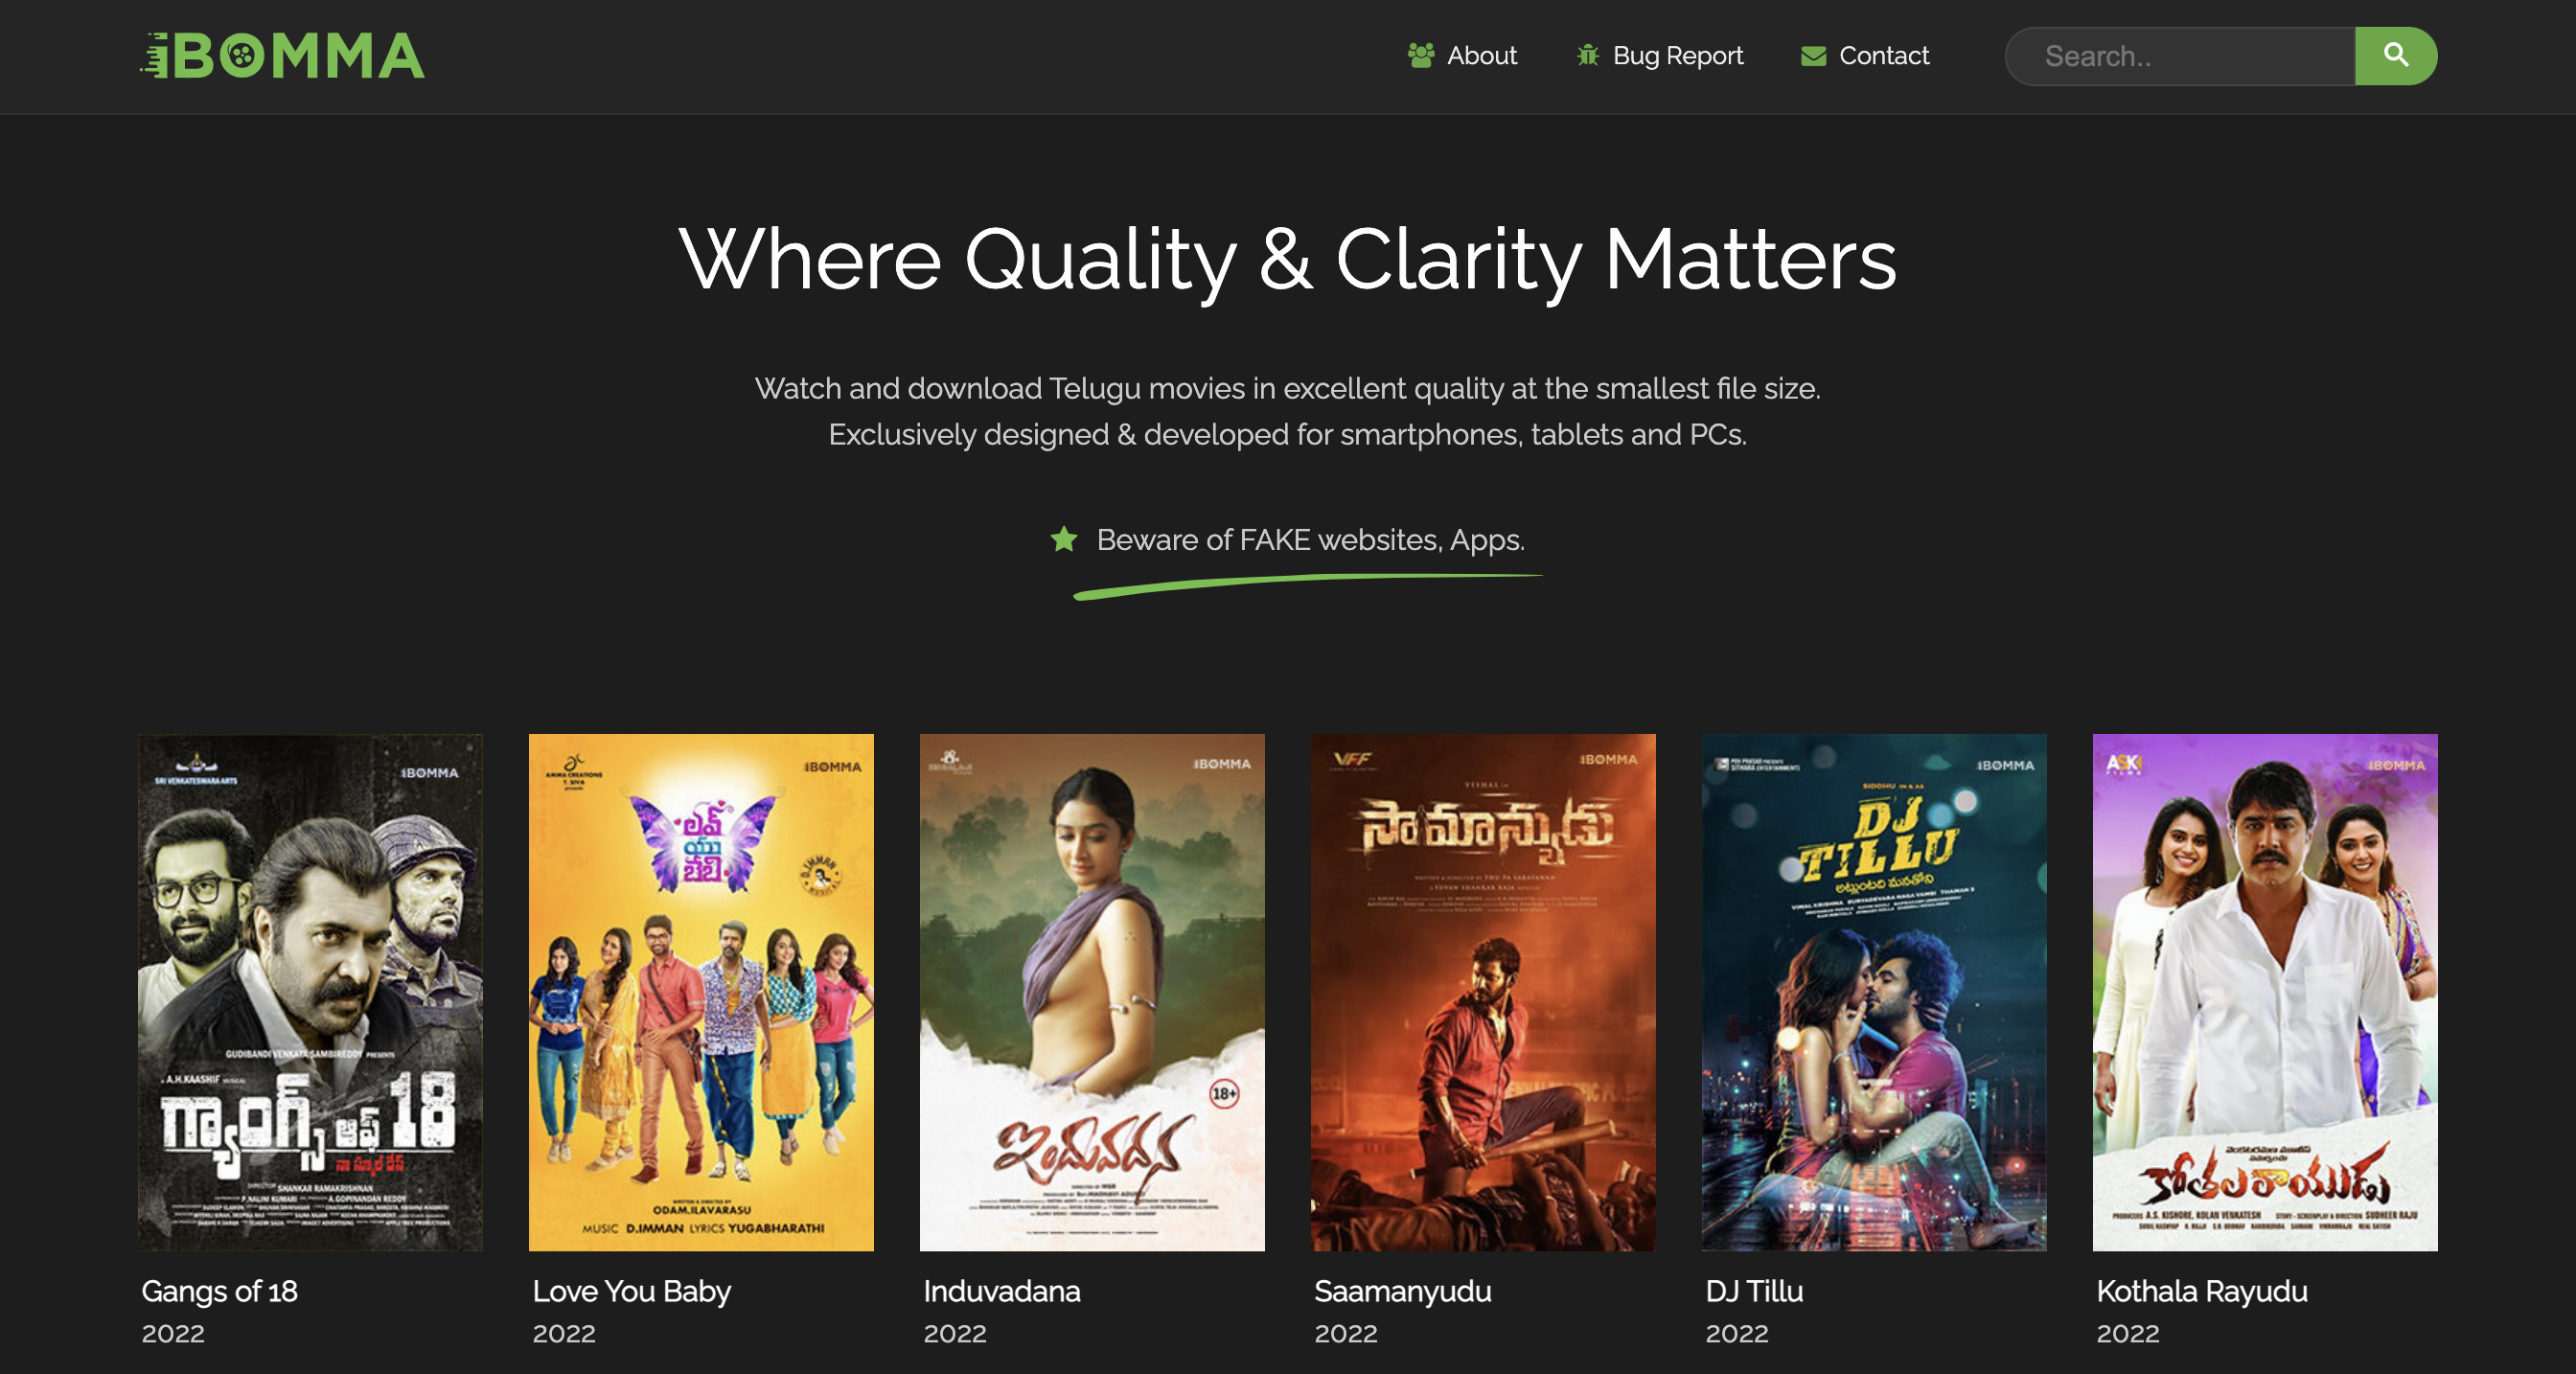Click the bug icon beside Bug Report
The width and height of the screenshot is (2576, 1374).
1587,56
